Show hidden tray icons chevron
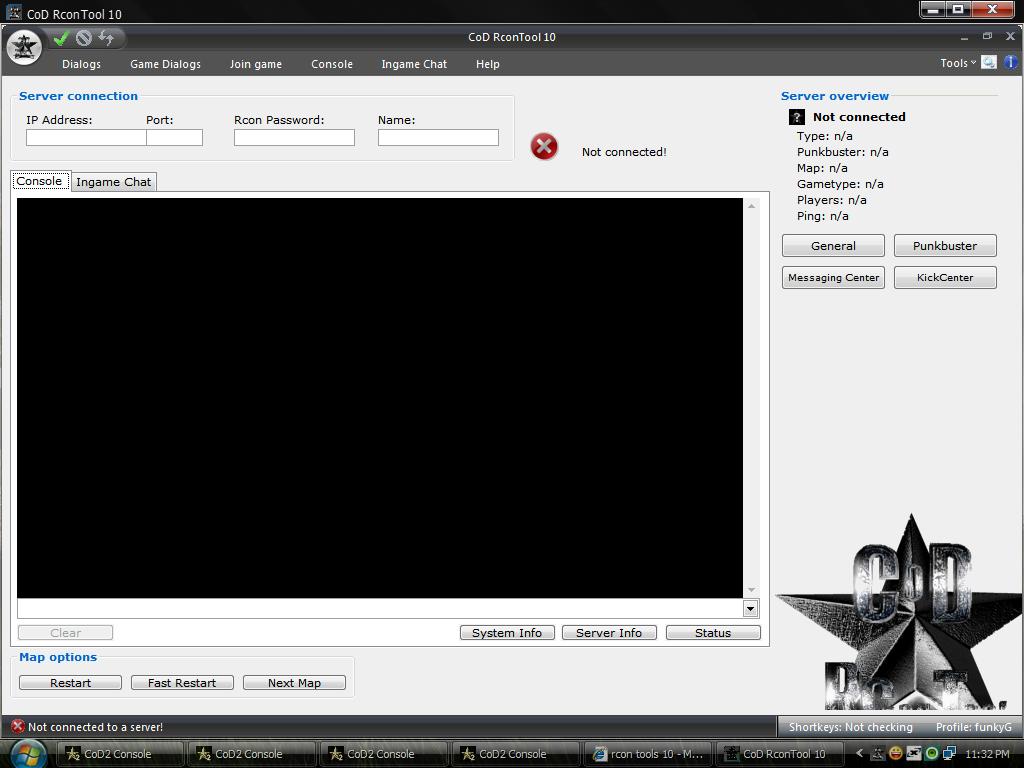Image resolution: width=1024 pixels, height=768 pixels. (x=859, y=753)
